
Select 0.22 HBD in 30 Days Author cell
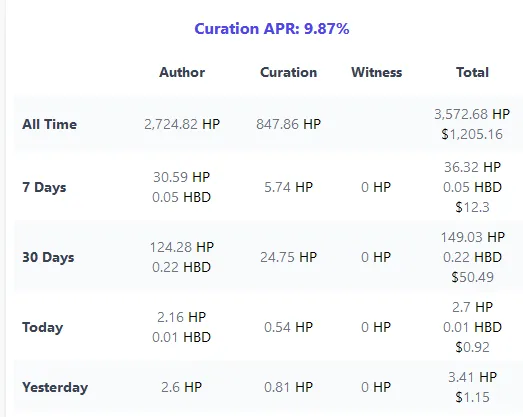tap(181, 267)
